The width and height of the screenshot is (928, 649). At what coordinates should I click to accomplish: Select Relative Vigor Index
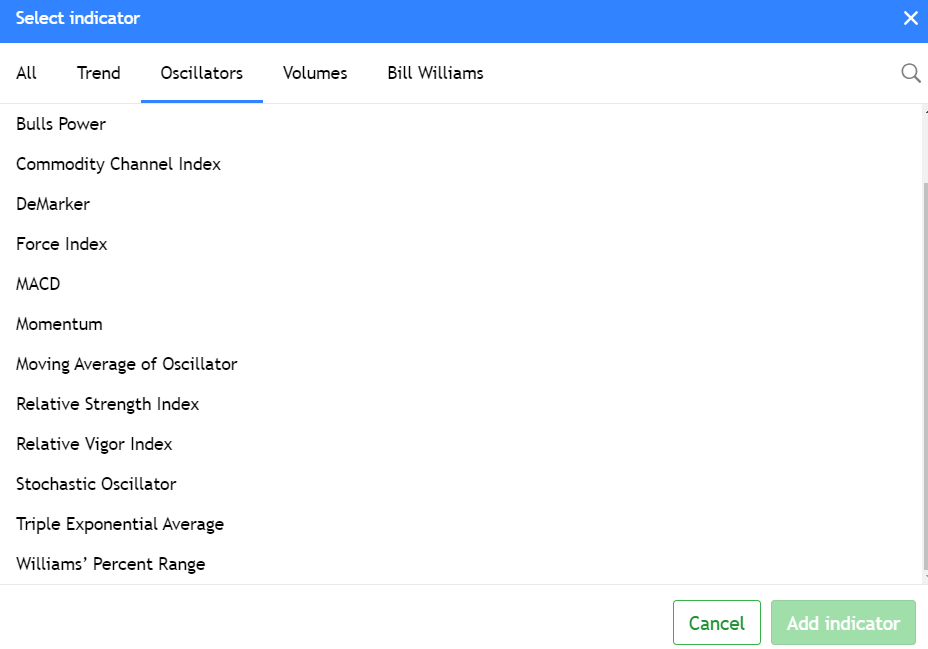point(94,444)
